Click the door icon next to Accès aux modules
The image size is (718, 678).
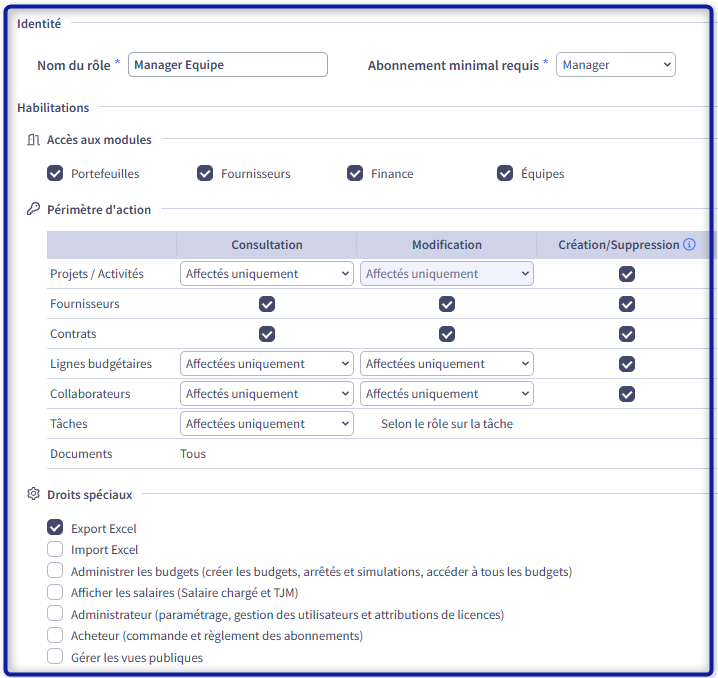33,140
